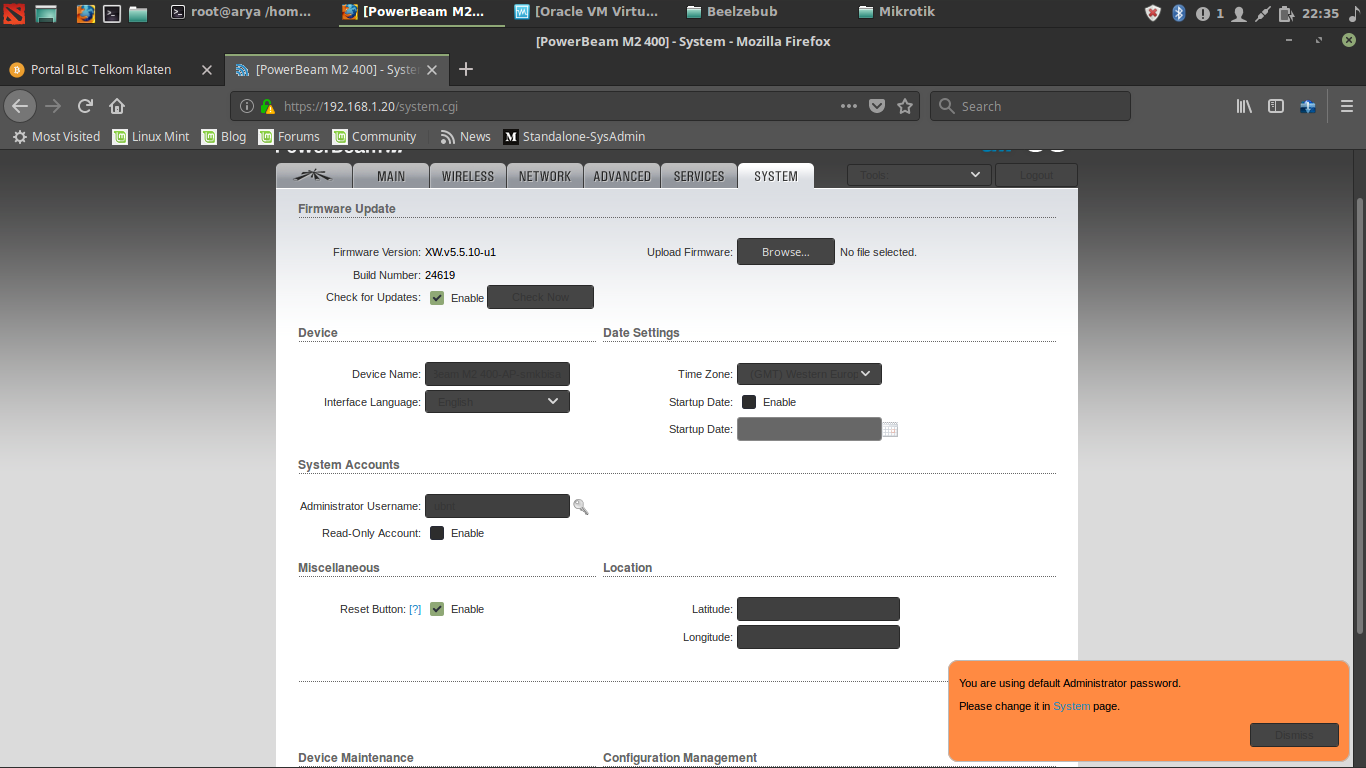Launch Firefox from the panel launcher
Screen dimensions: 1366x768
click(x=86, y=13)
